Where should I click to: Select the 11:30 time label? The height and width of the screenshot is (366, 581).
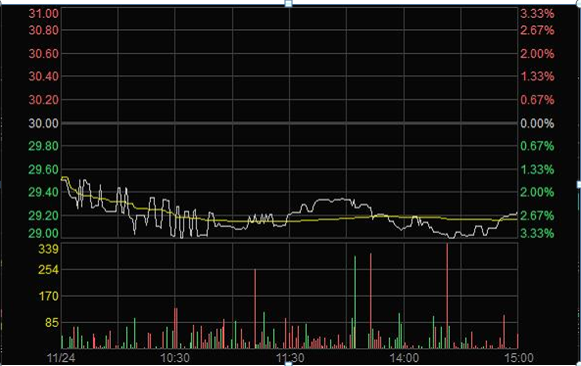(290, 358)
